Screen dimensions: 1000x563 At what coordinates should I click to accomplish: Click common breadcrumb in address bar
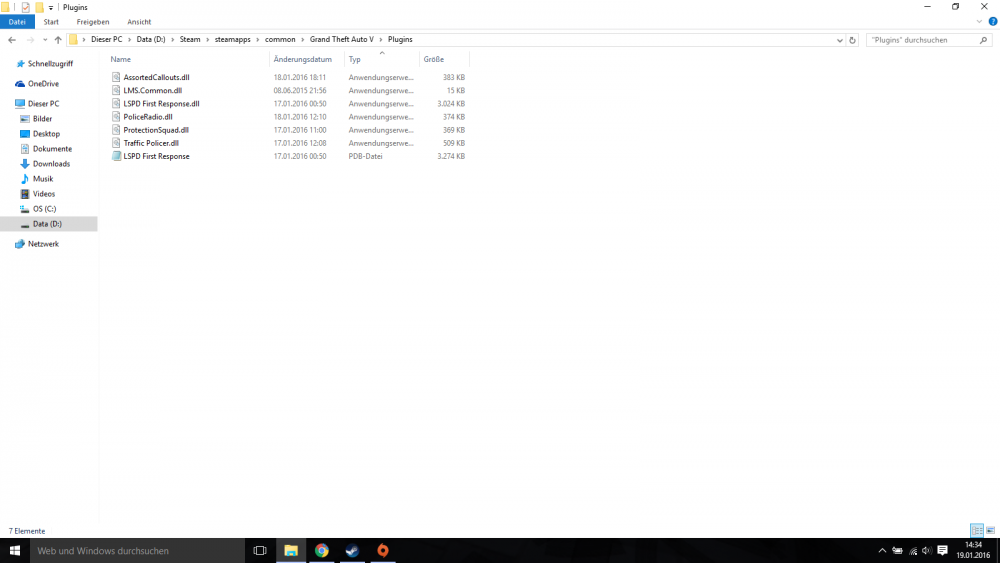tap(280, 40)
